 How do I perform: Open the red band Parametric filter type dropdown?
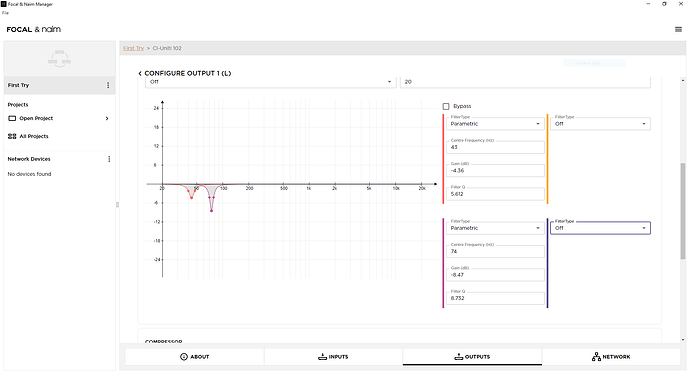point(495,124)
